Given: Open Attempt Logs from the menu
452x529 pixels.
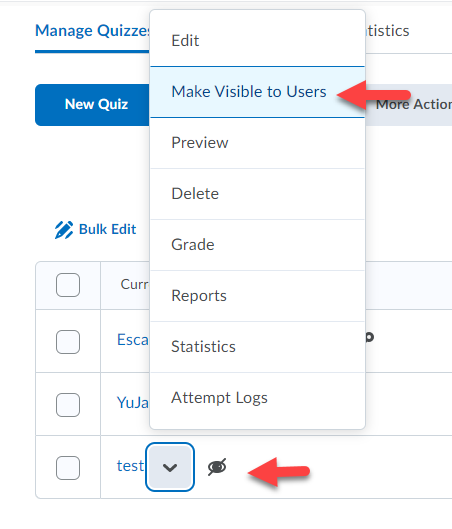Looking at the screenshot, I should [257, 398].
